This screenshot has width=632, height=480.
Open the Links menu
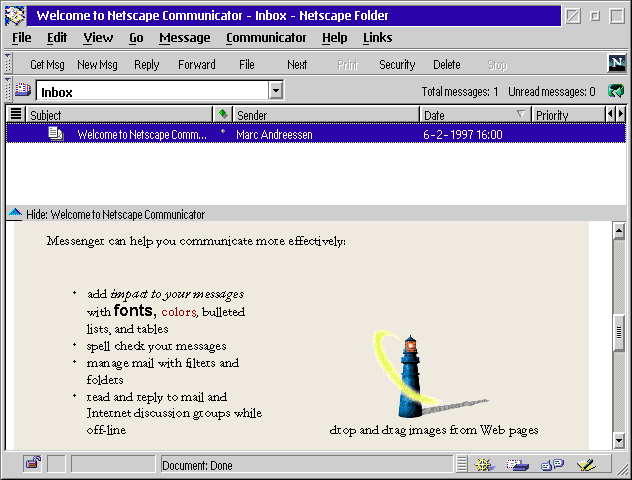(x=377, y=38)
